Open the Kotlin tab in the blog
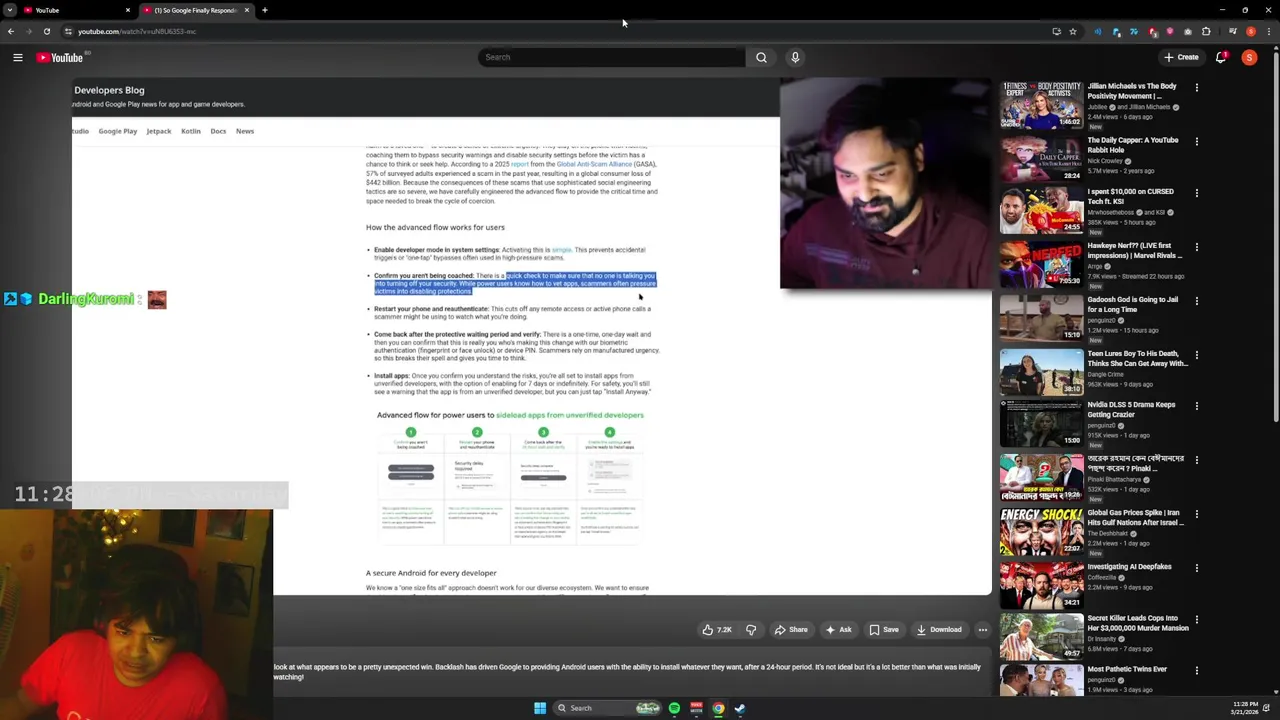This screenshot has height=720, width=1280. 191,131
